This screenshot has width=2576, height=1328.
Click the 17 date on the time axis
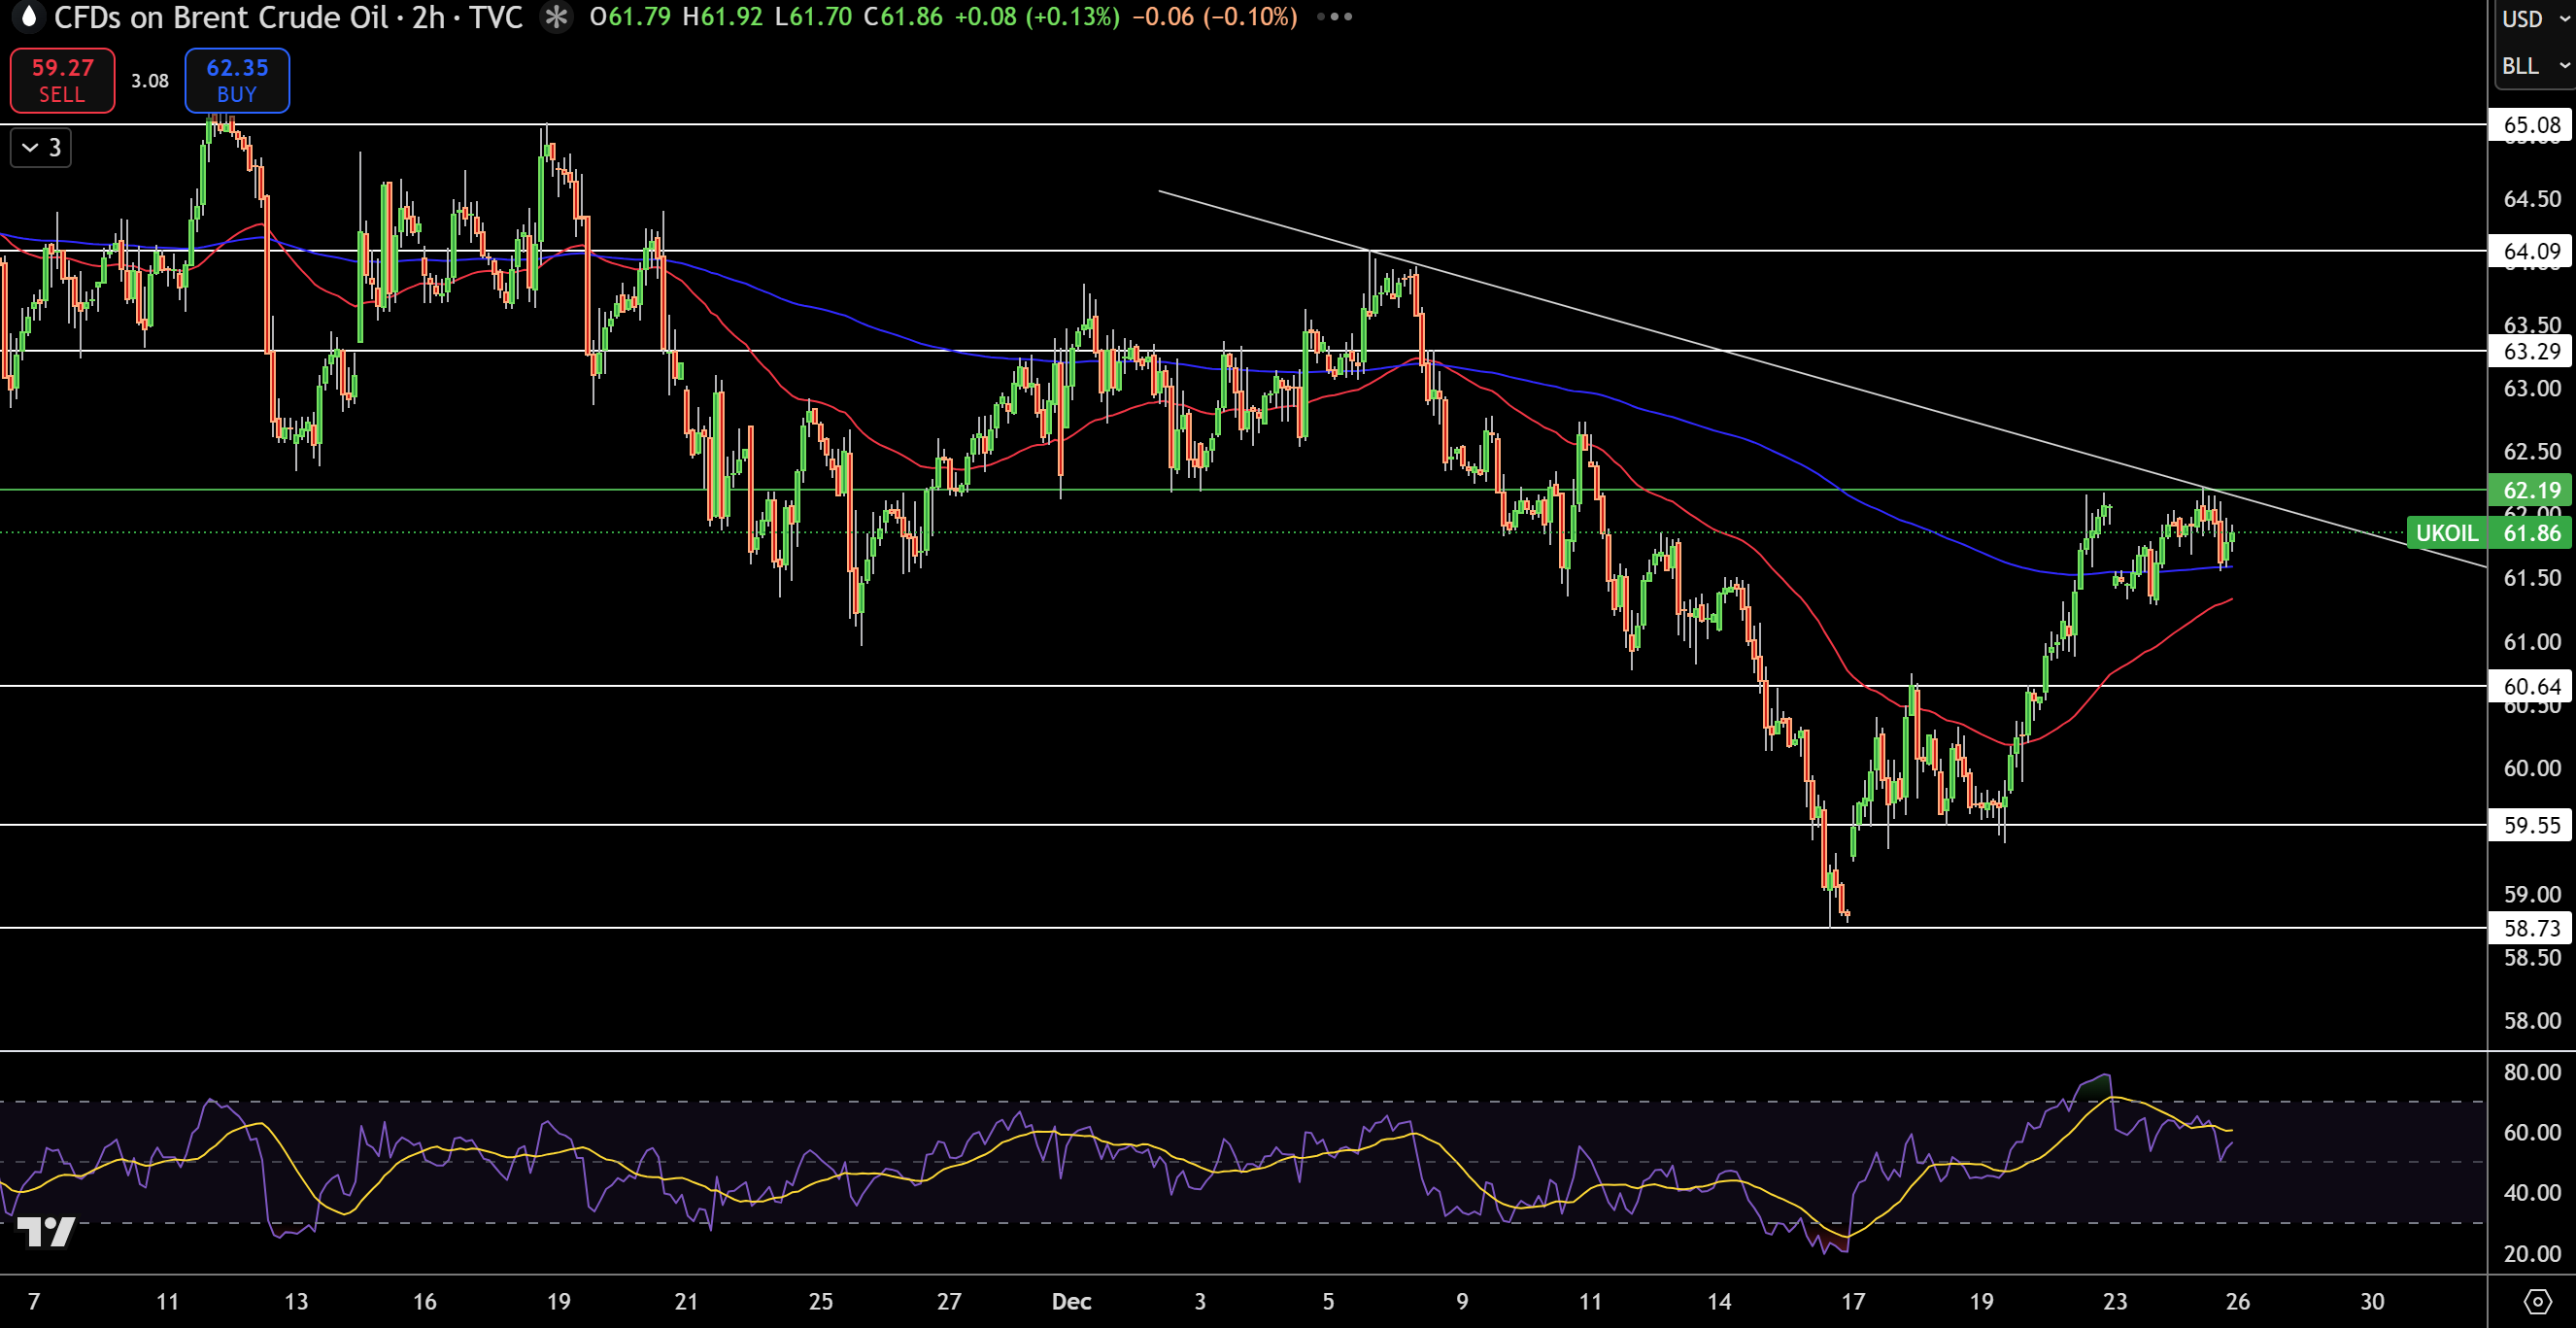[x=1853, y=1301]
